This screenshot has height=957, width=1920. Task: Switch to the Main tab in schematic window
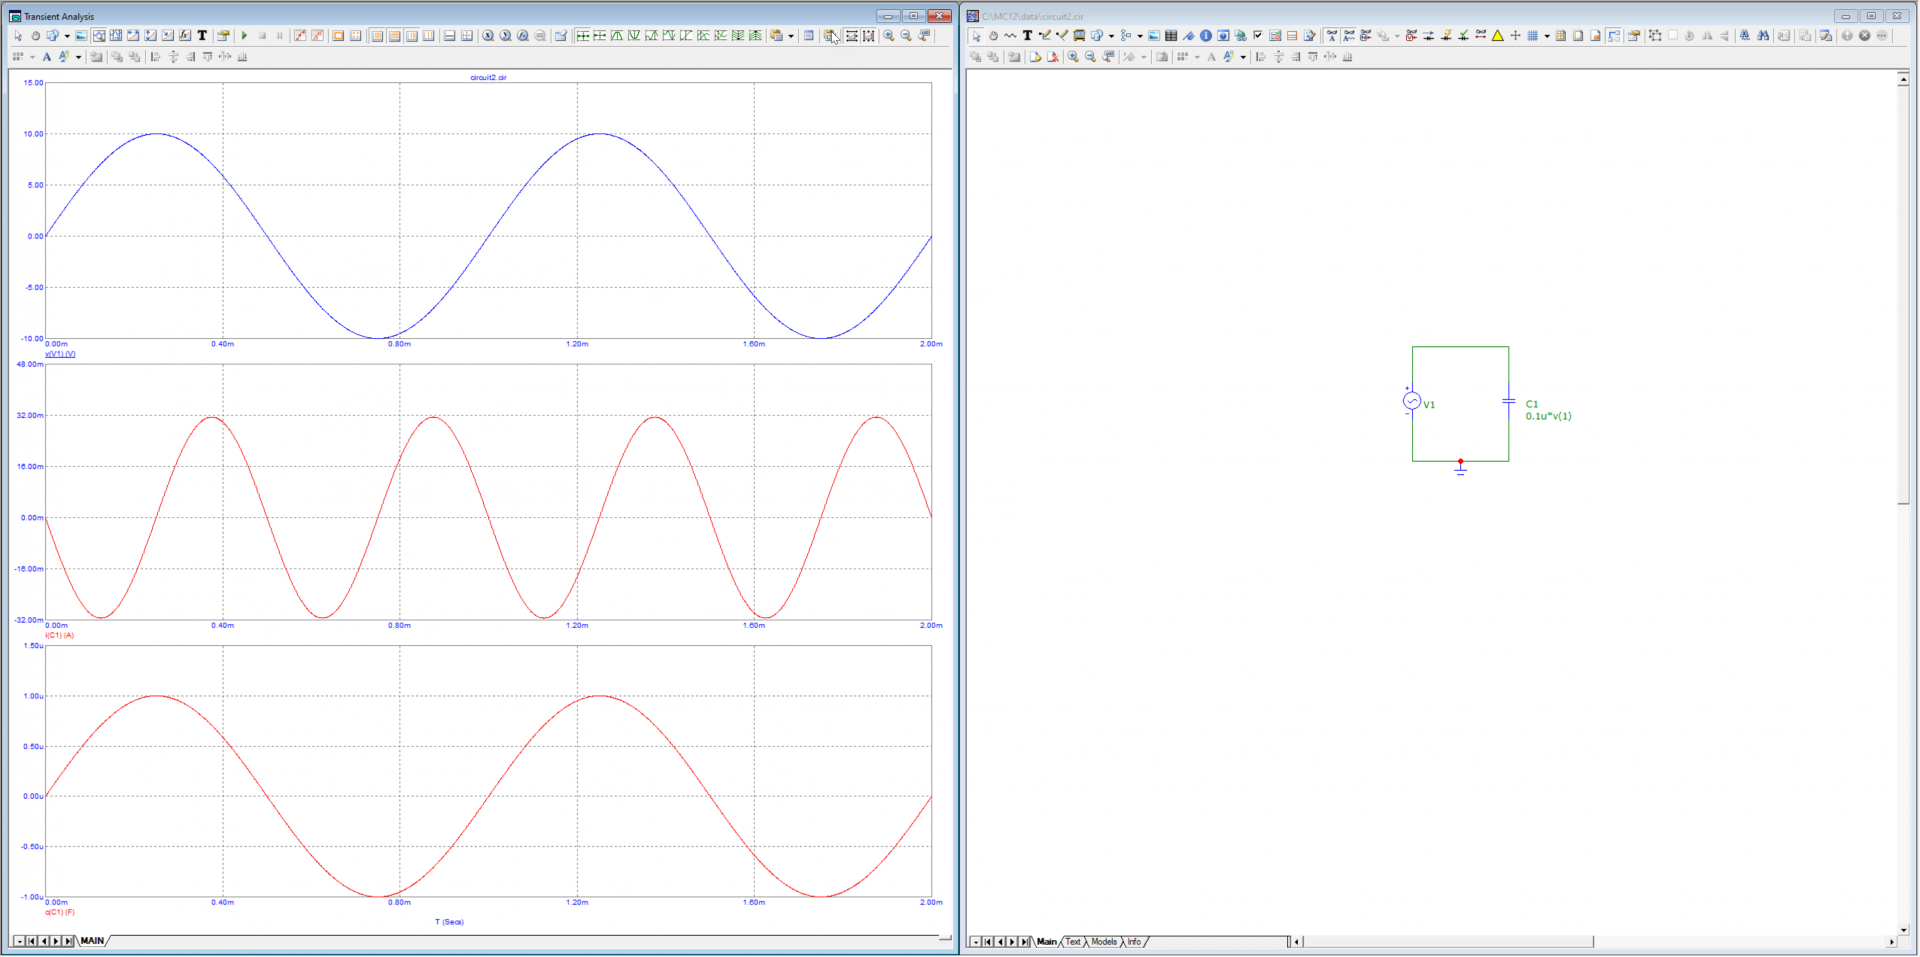pyautogui.click(x=1047, y=942)
